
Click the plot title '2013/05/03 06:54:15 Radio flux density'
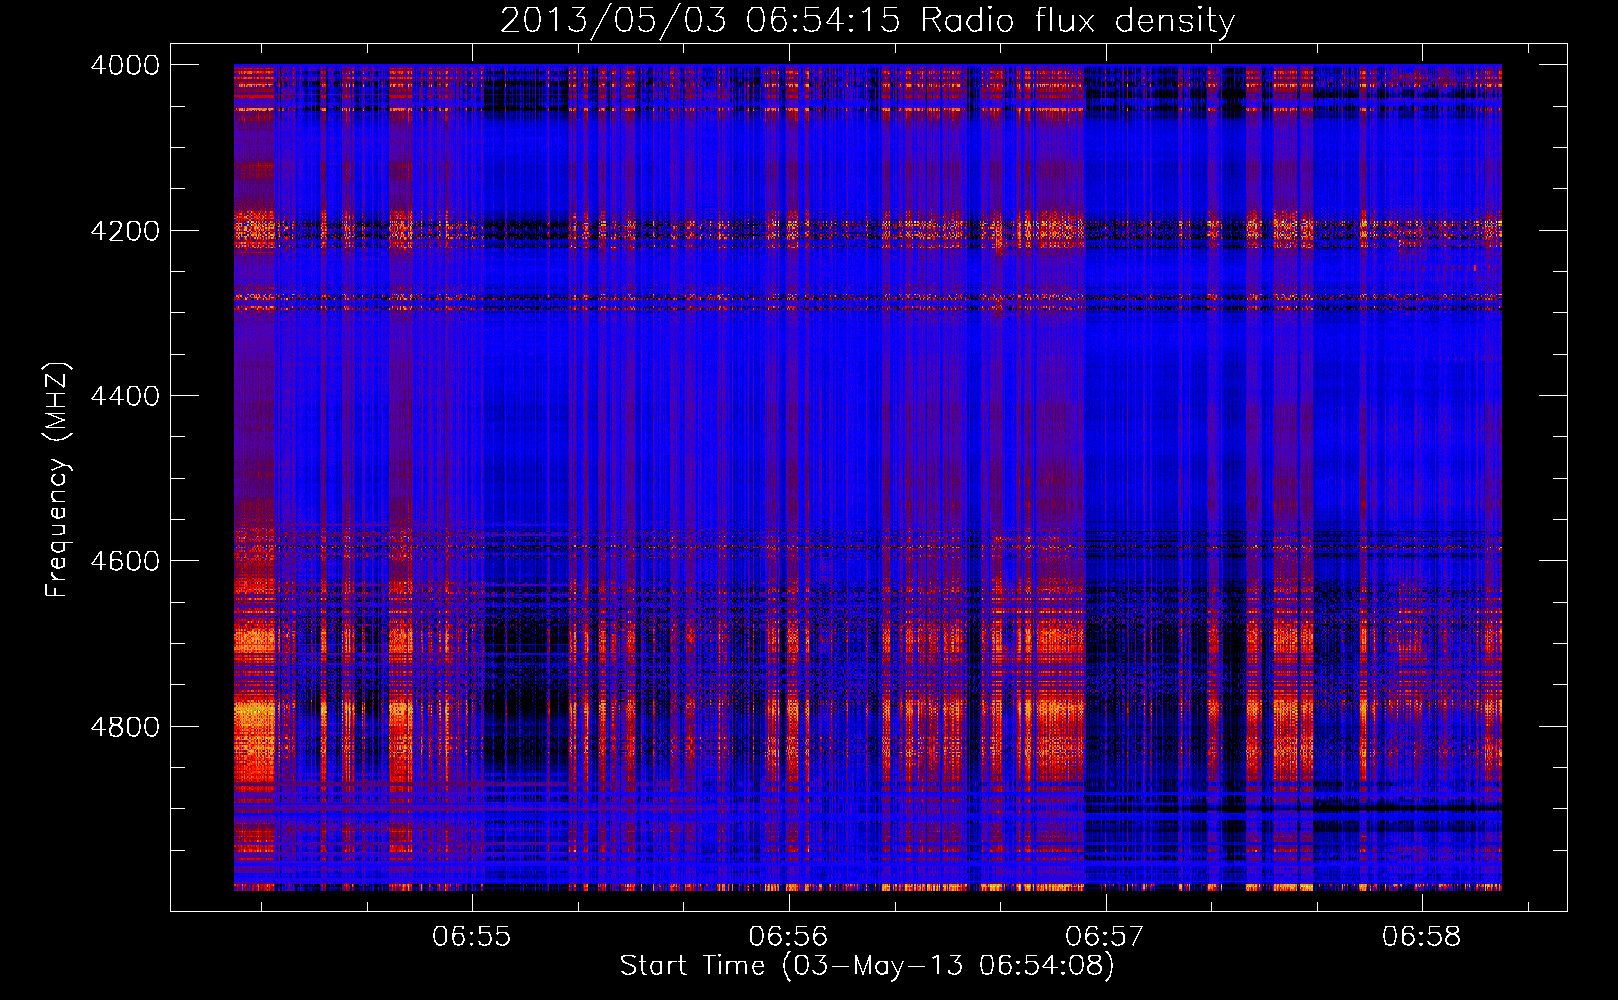click(x=867, y=21)
